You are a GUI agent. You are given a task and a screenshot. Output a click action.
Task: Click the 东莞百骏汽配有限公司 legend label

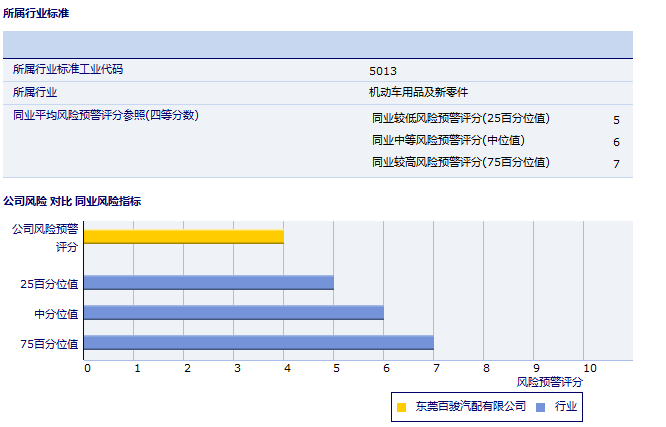pyautogui.click(x=469, y=406)
